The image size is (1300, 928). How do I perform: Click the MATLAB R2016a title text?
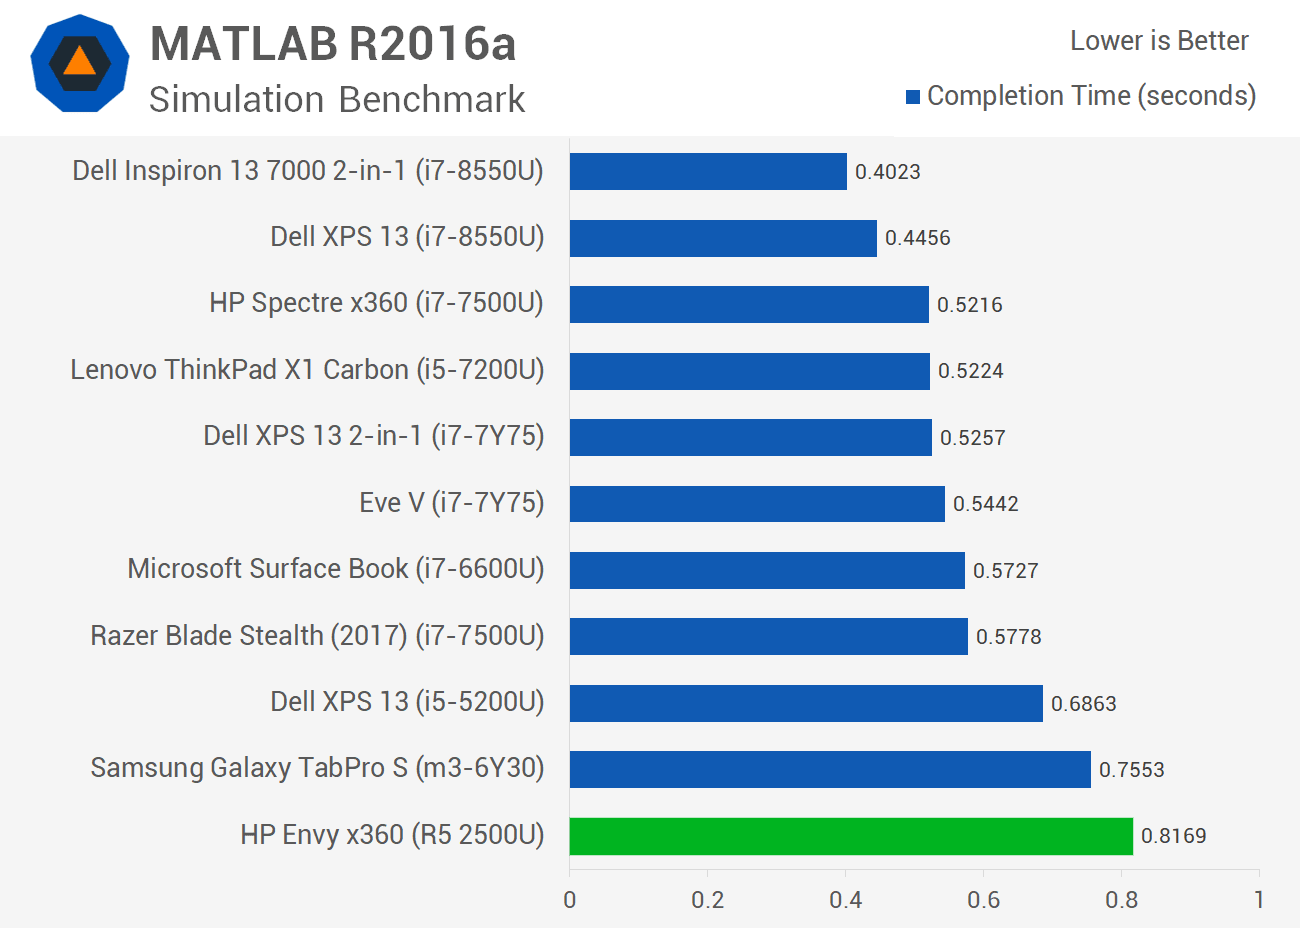click(333, 44)
